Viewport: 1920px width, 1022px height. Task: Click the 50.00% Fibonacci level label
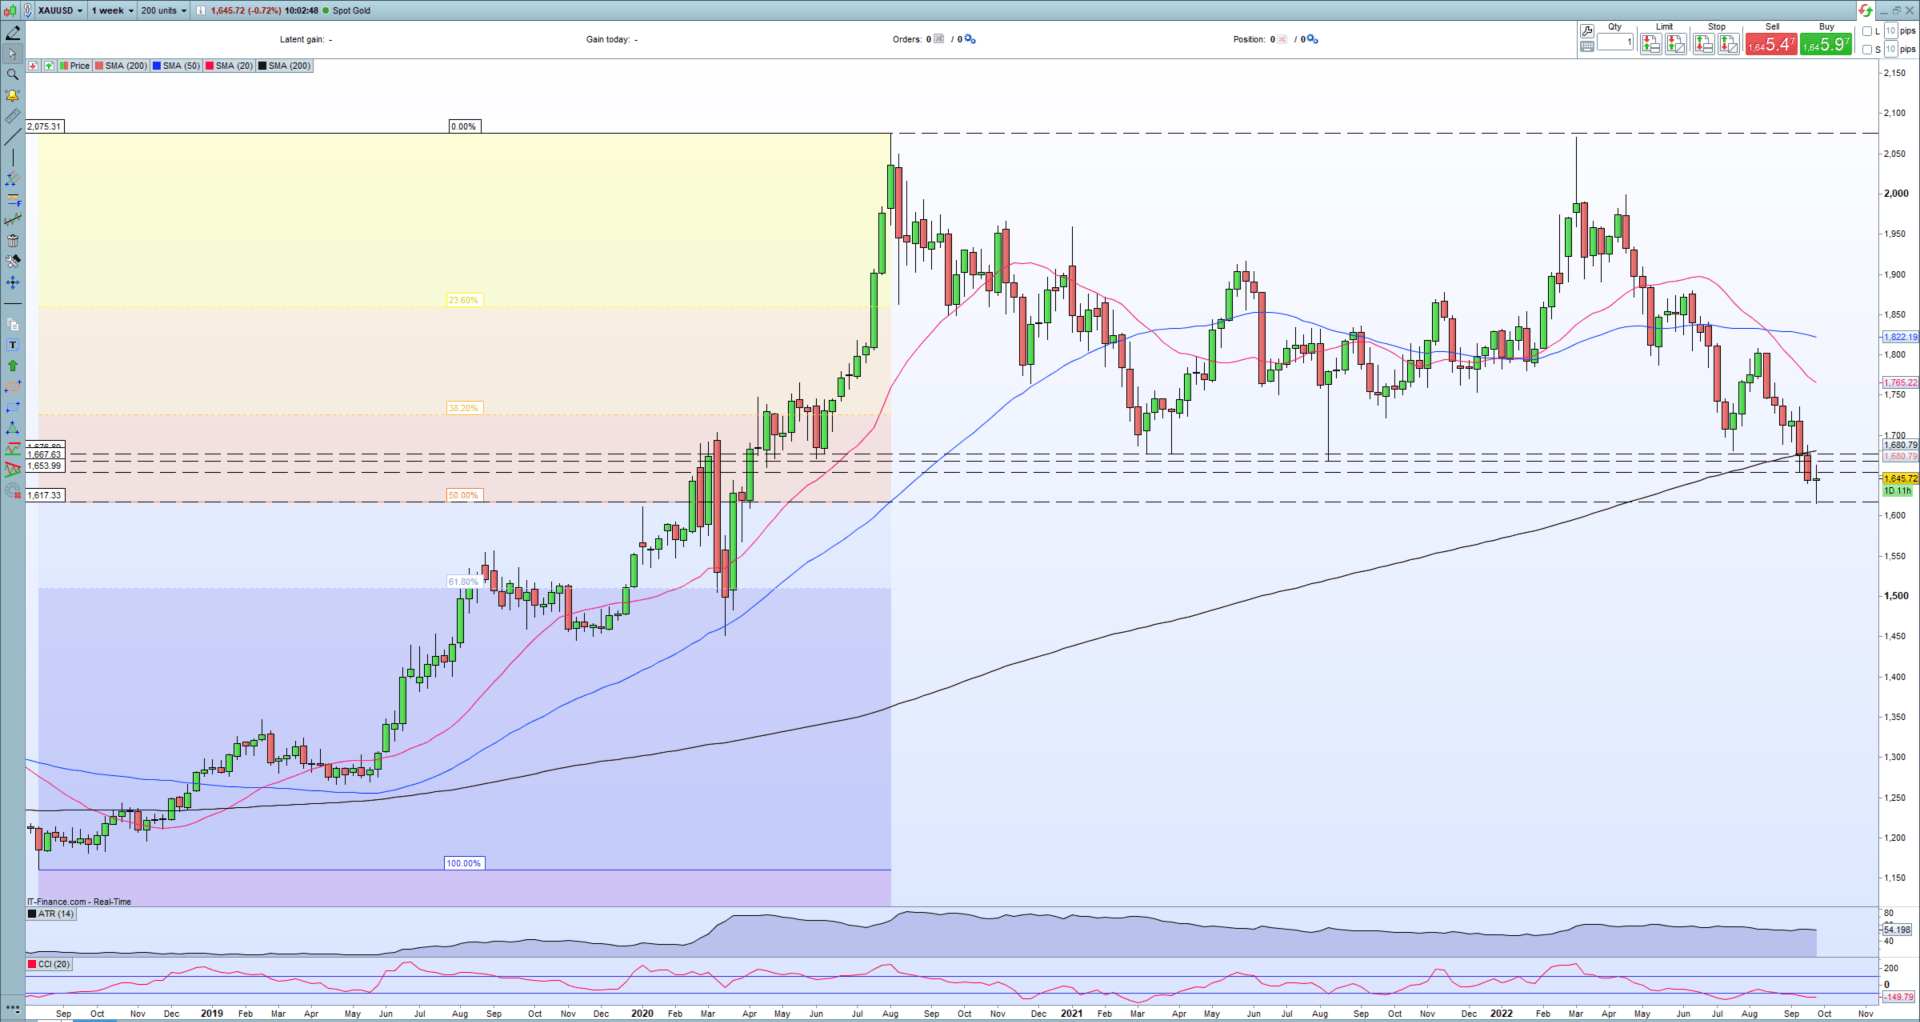click(x=464, y=495)
